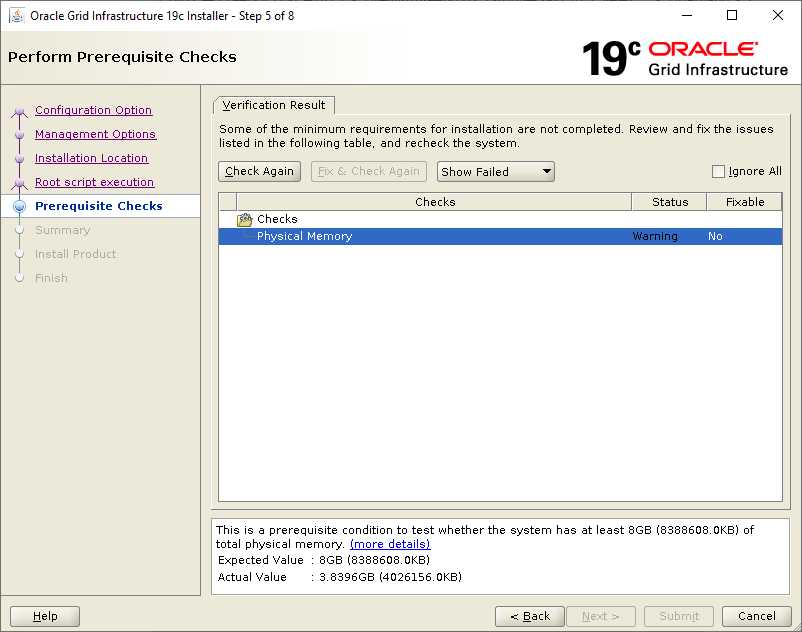The width and height of the screenshot is (802, 632).
Task: Click the Actual Value 3.8396GB text
Action: click(390, 577)
